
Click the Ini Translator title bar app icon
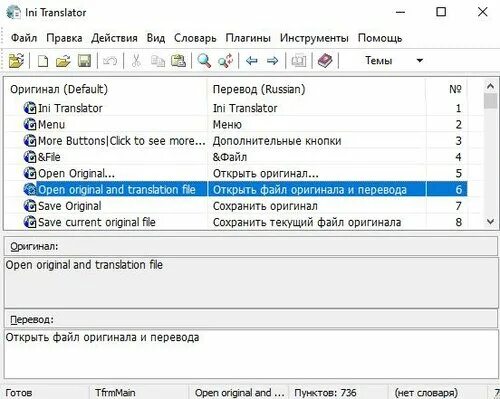(x=13, y=13)
